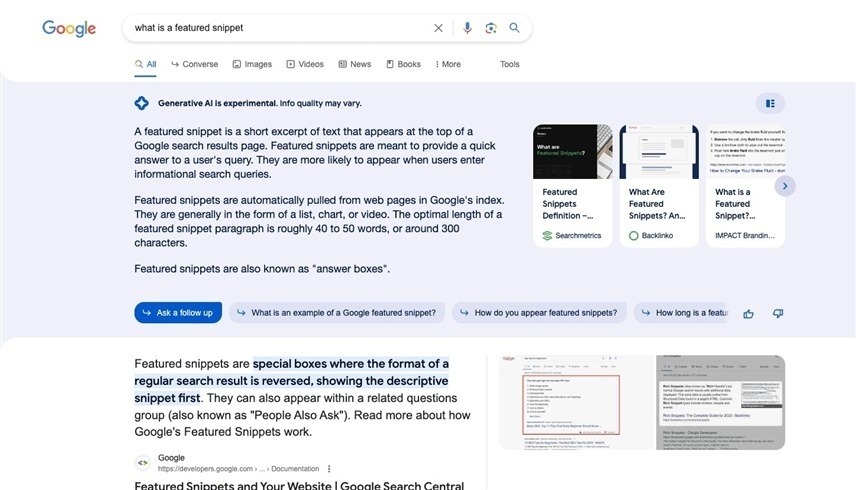The image size is (856, 490).
Task: Switch to the Videos tab
Action: click(x=305, y=64)
